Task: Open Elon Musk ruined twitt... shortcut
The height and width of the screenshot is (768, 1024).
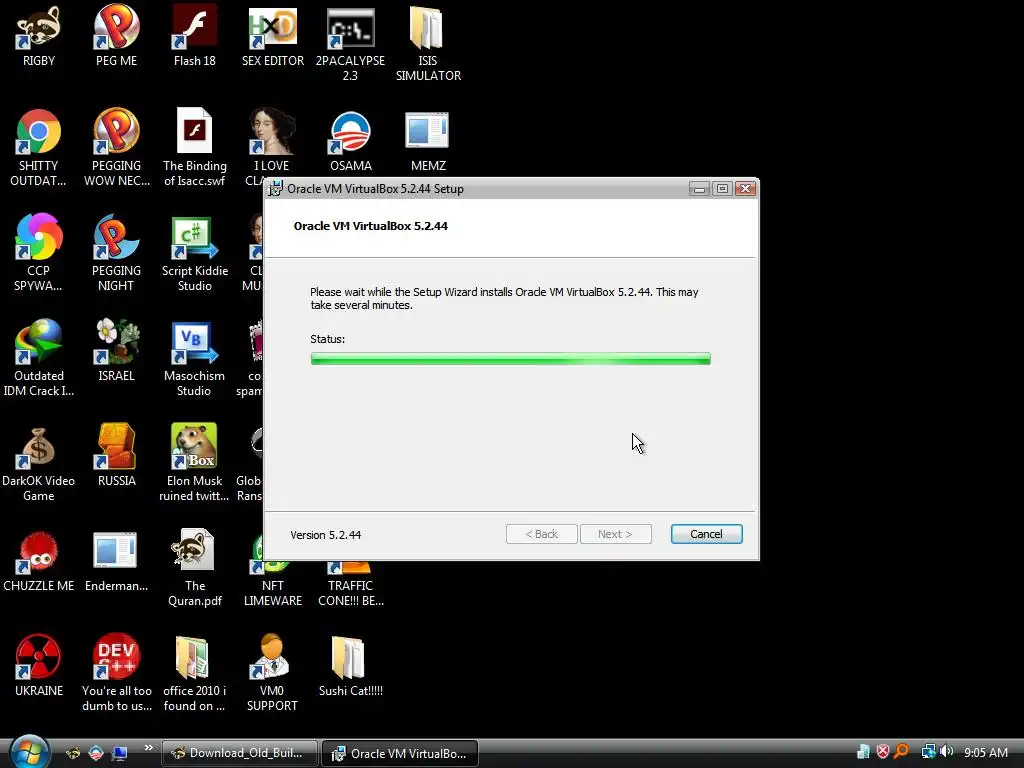Action: [195, 463]
